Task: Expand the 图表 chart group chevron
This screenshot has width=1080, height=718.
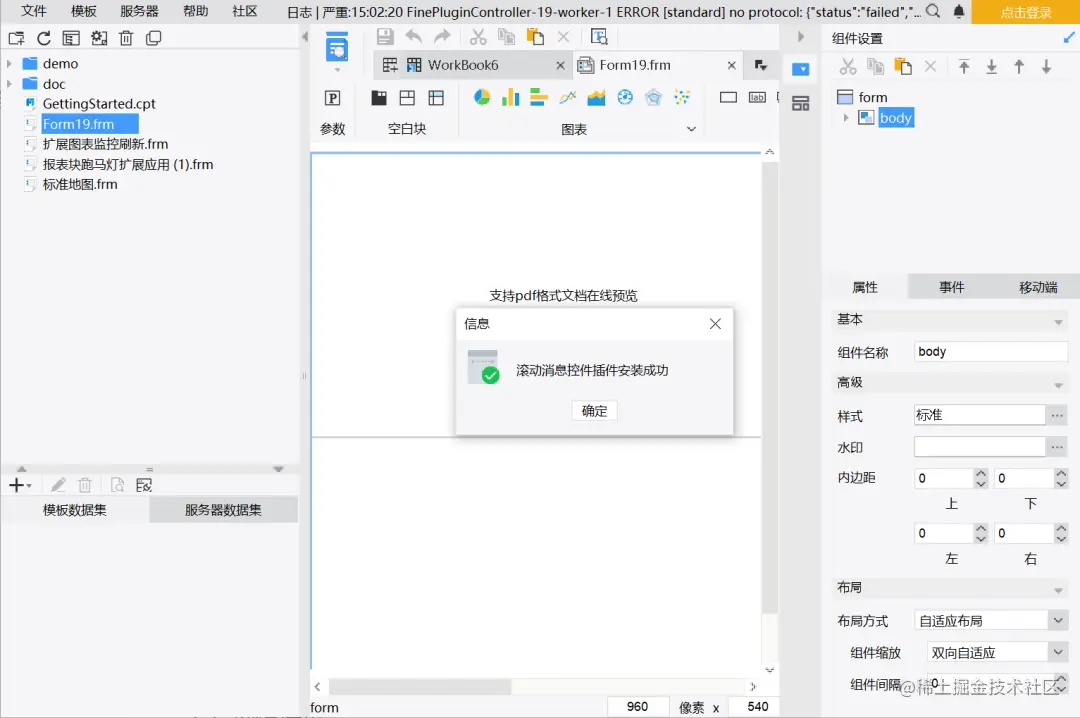Action: coord(693,128)
